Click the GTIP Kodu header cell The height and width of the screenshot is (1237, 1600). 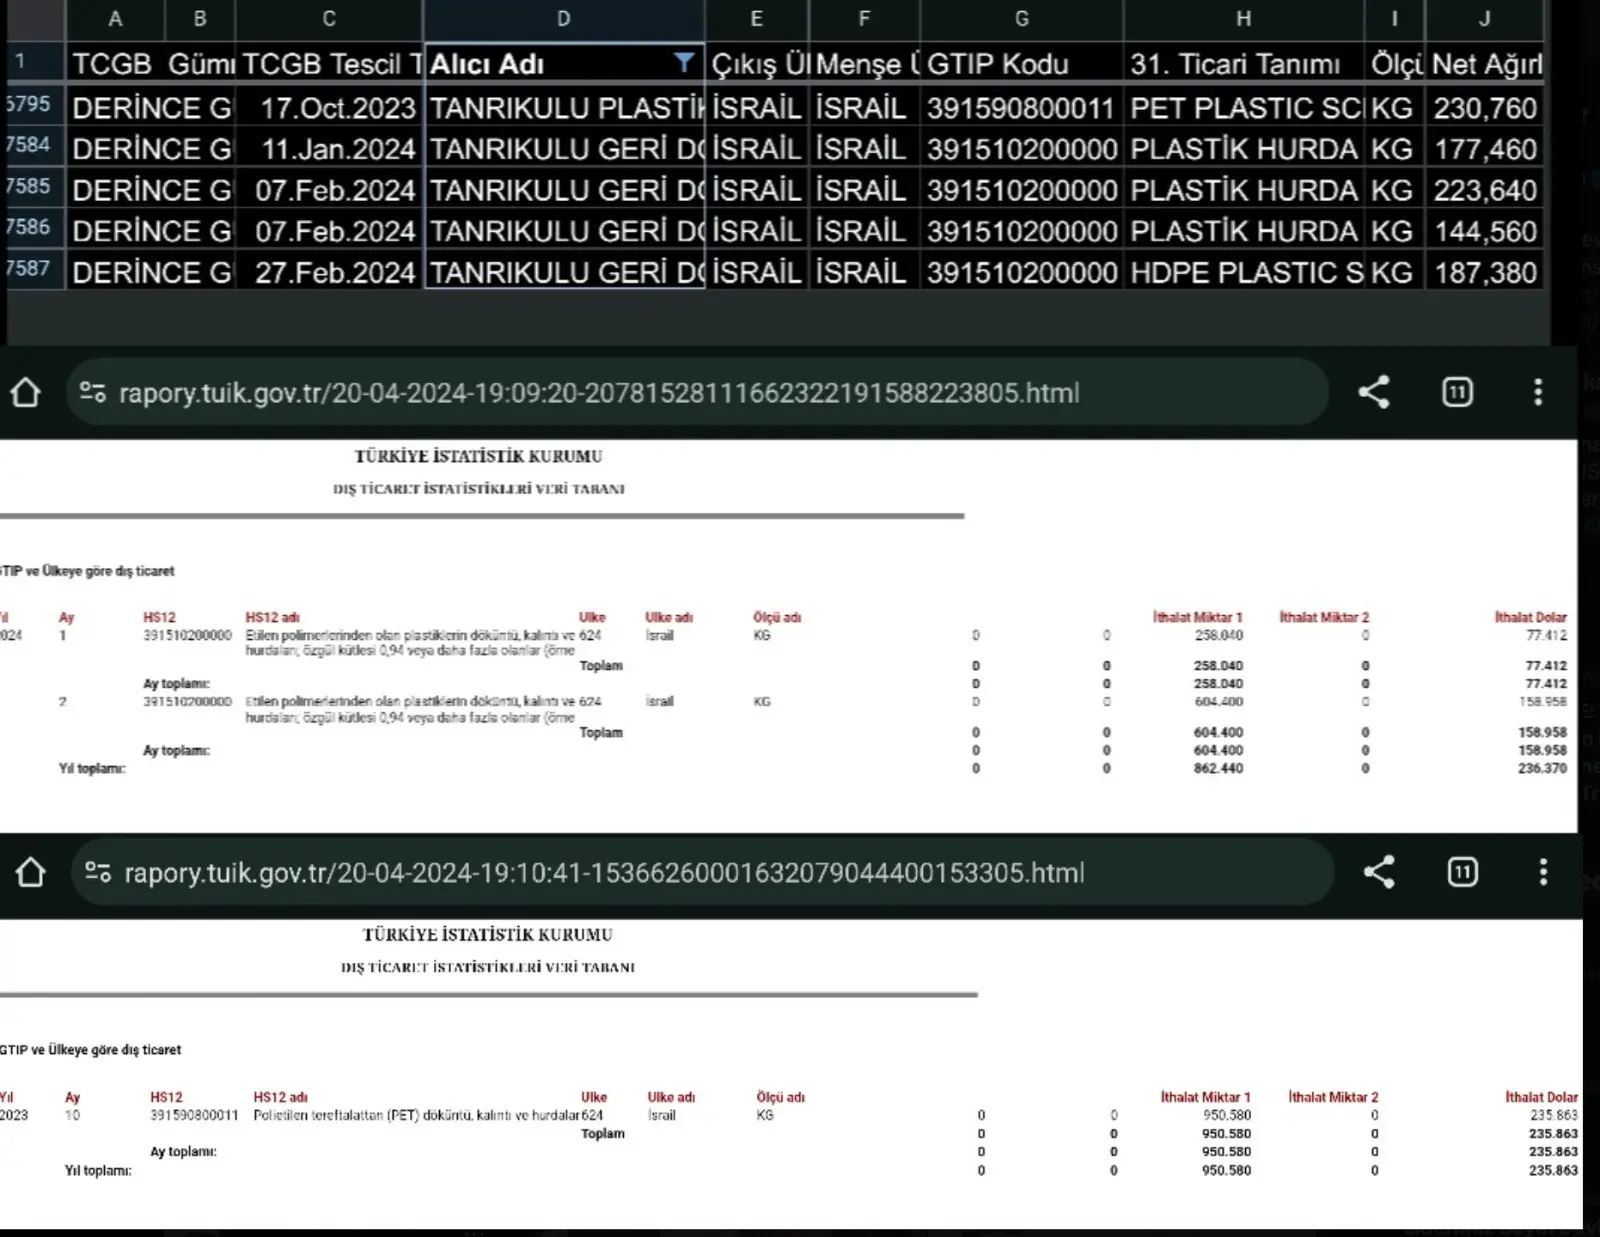point(1021,64)
